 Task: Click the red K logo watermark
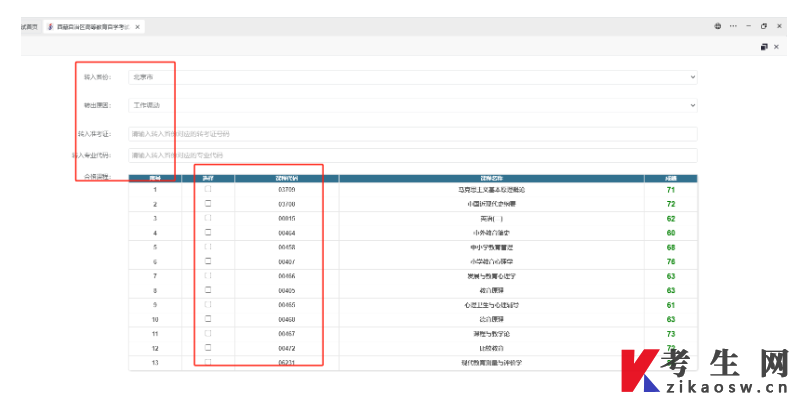[x=639, y=372]
